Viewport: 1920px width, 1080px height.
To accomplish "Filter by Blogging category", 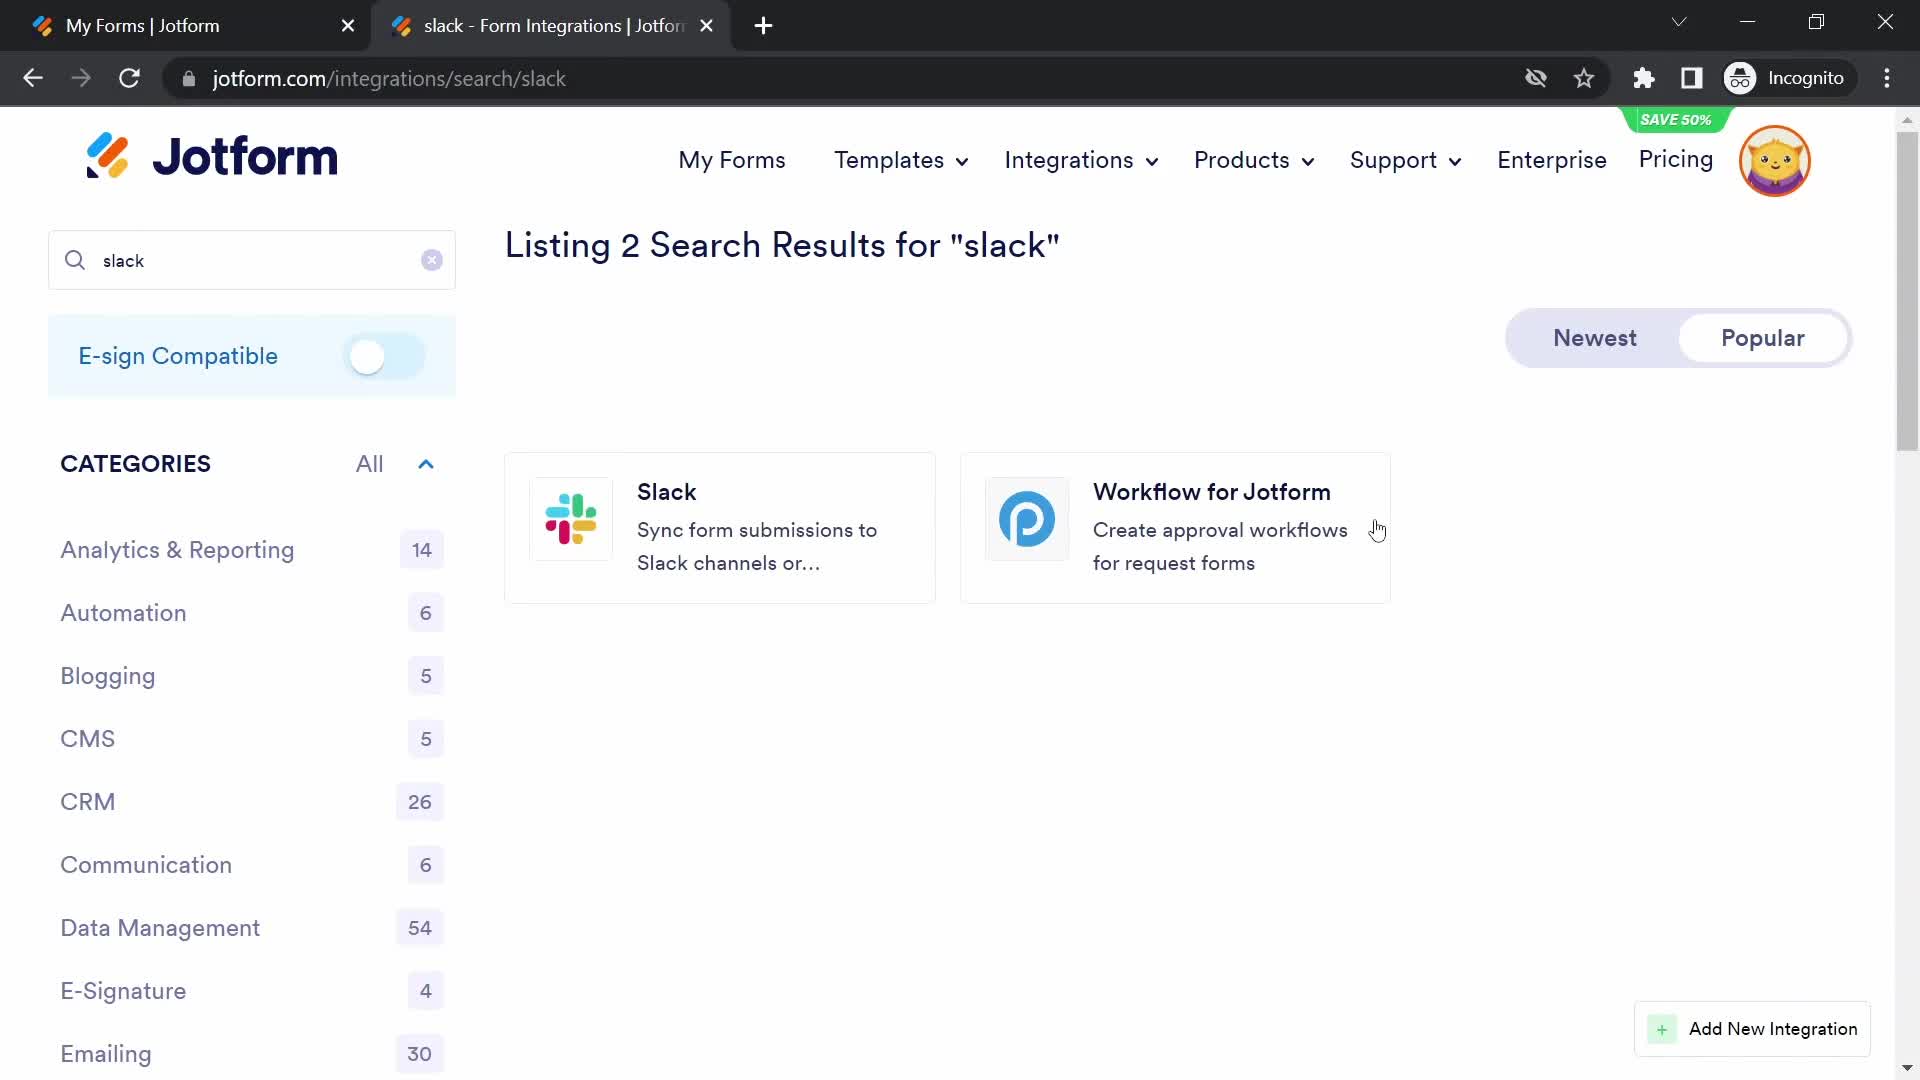I will 108,676.
